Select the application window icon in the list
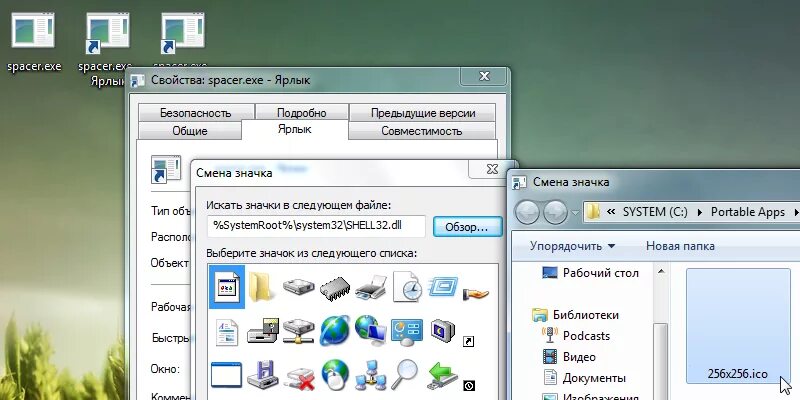 227,287
